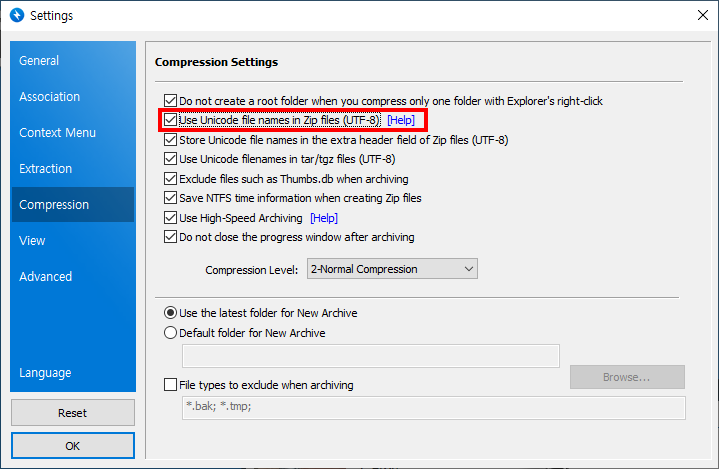The image size is (719, 469).
Task: Open Help link for Unicode file names
Action: tap(400, 121)
